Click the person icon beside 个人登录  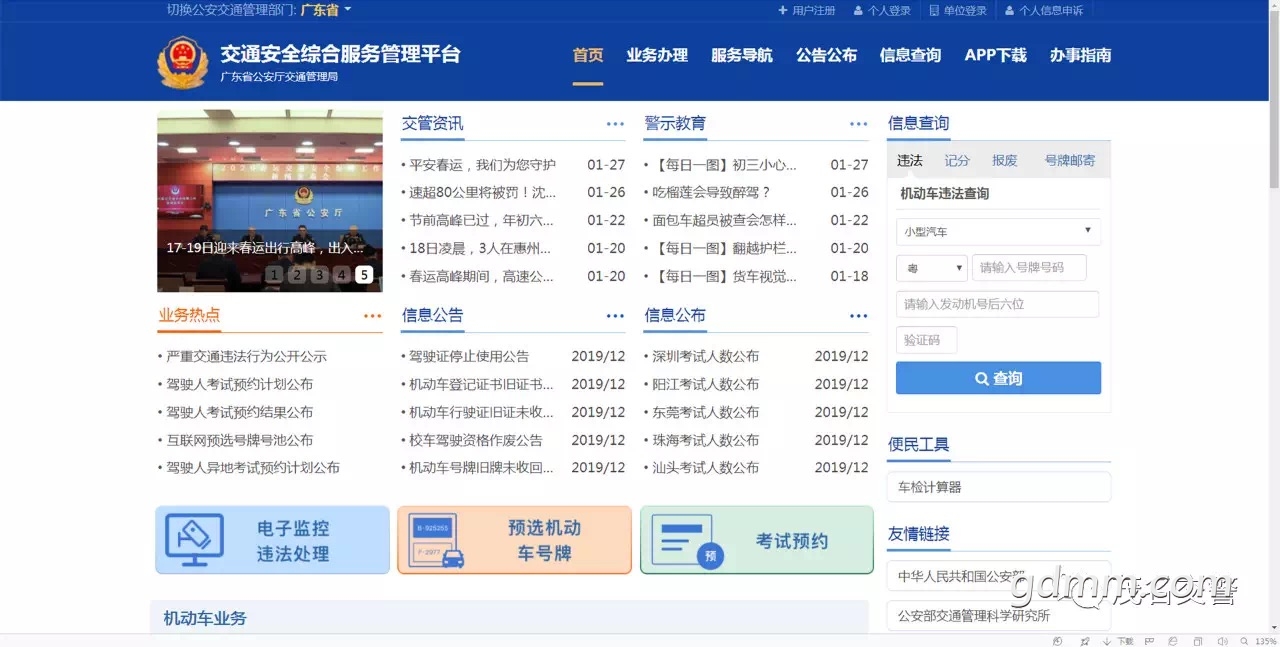click(x=858, y=10)
